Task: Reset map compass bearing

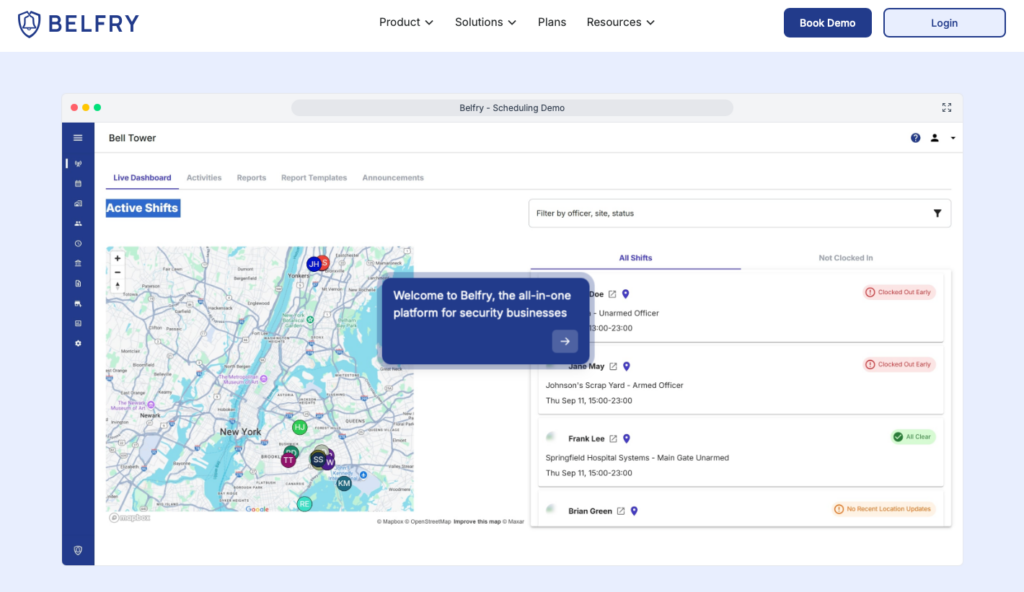Action: click(118, 286)
